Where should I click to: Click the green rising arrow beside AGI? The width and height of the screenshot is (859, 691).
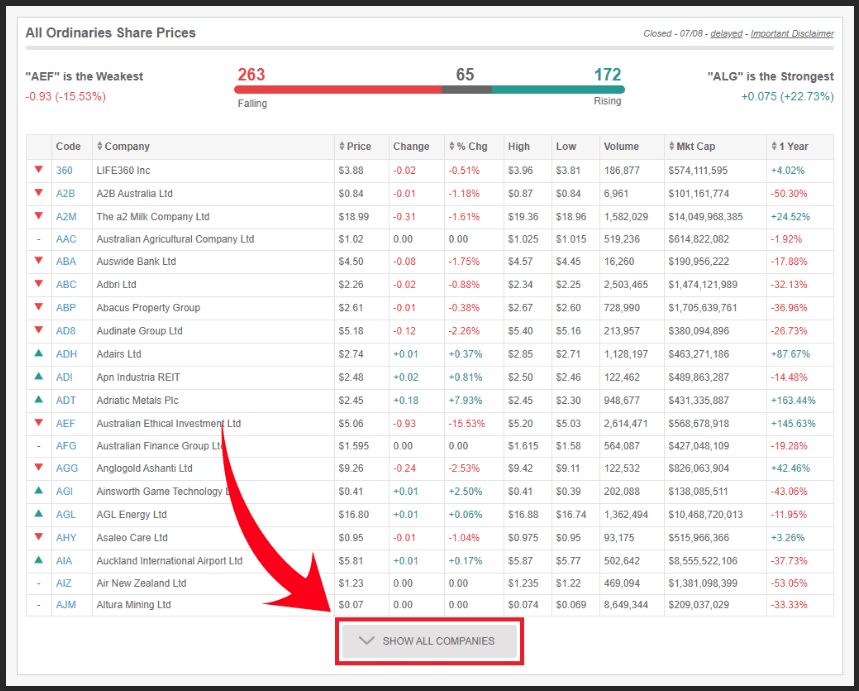(x=38, y=490)
